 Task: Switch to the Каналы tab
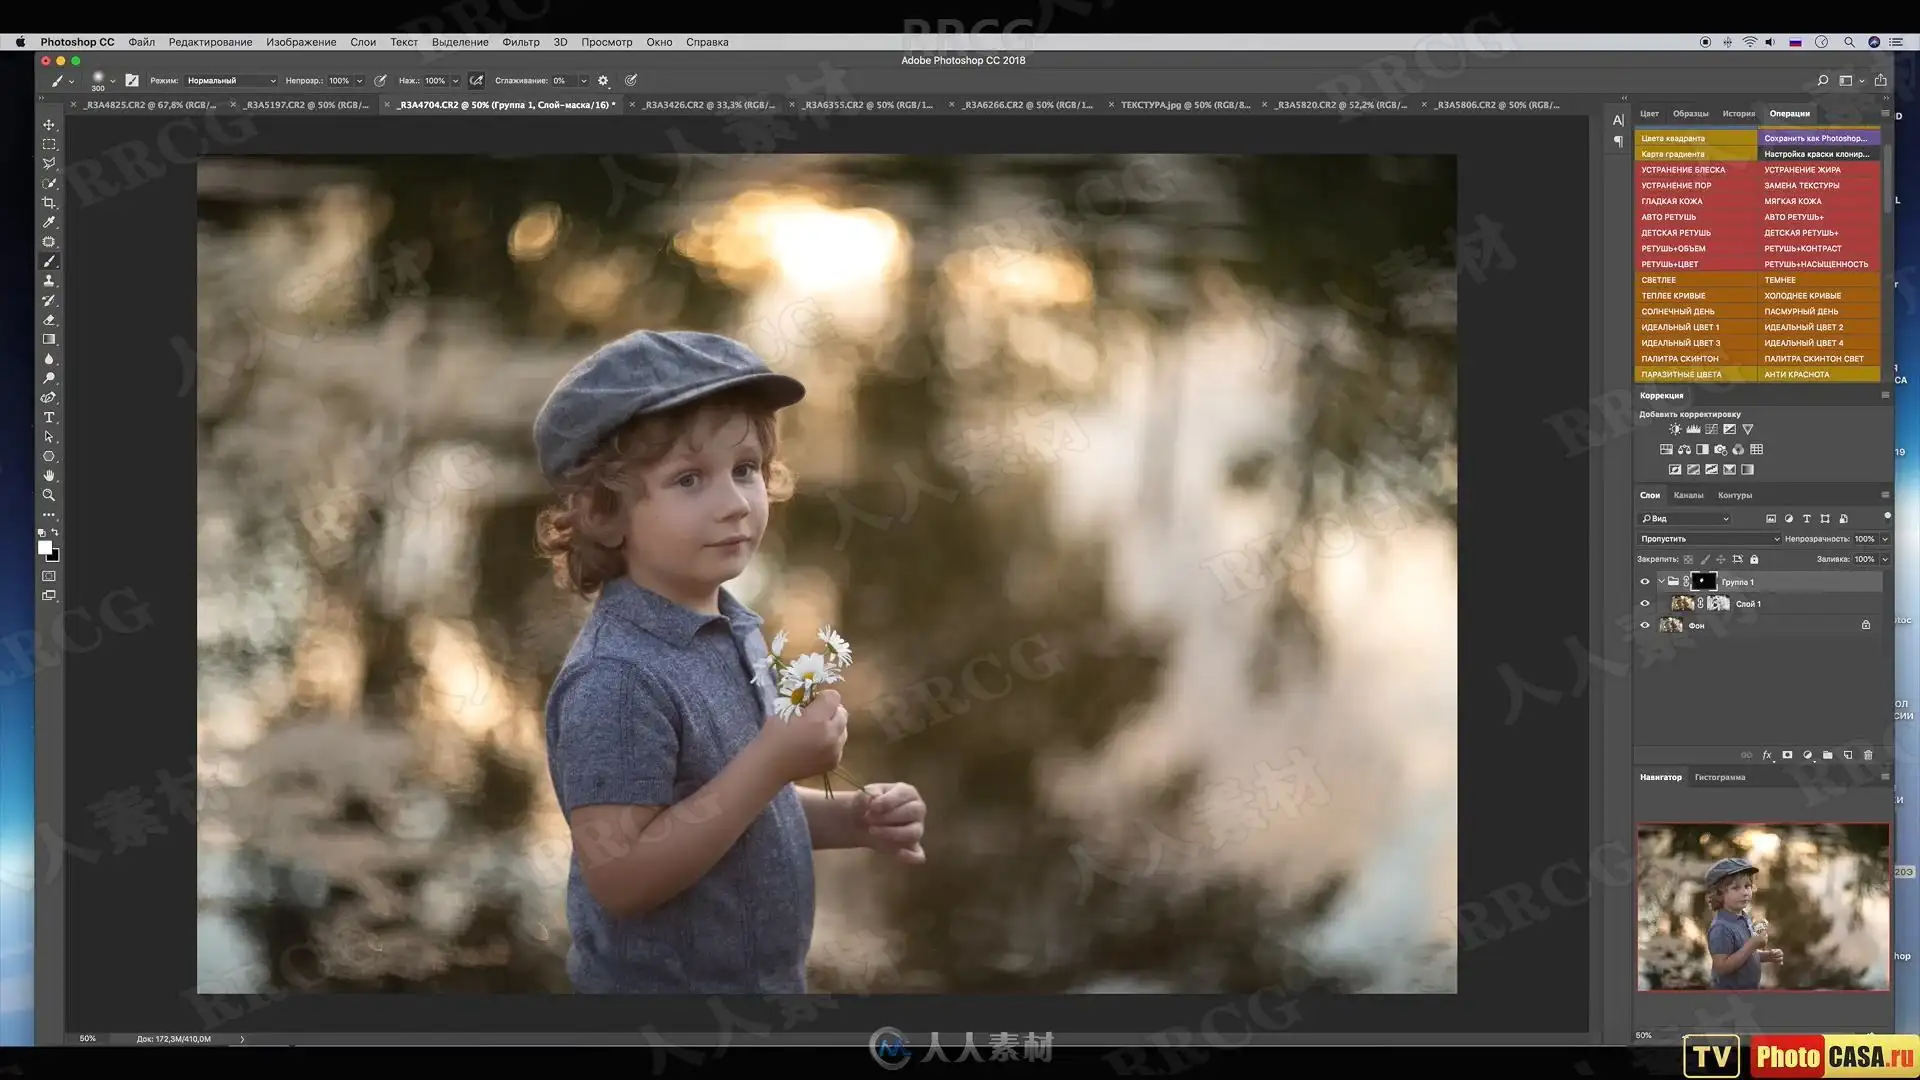coord(1688,495)
